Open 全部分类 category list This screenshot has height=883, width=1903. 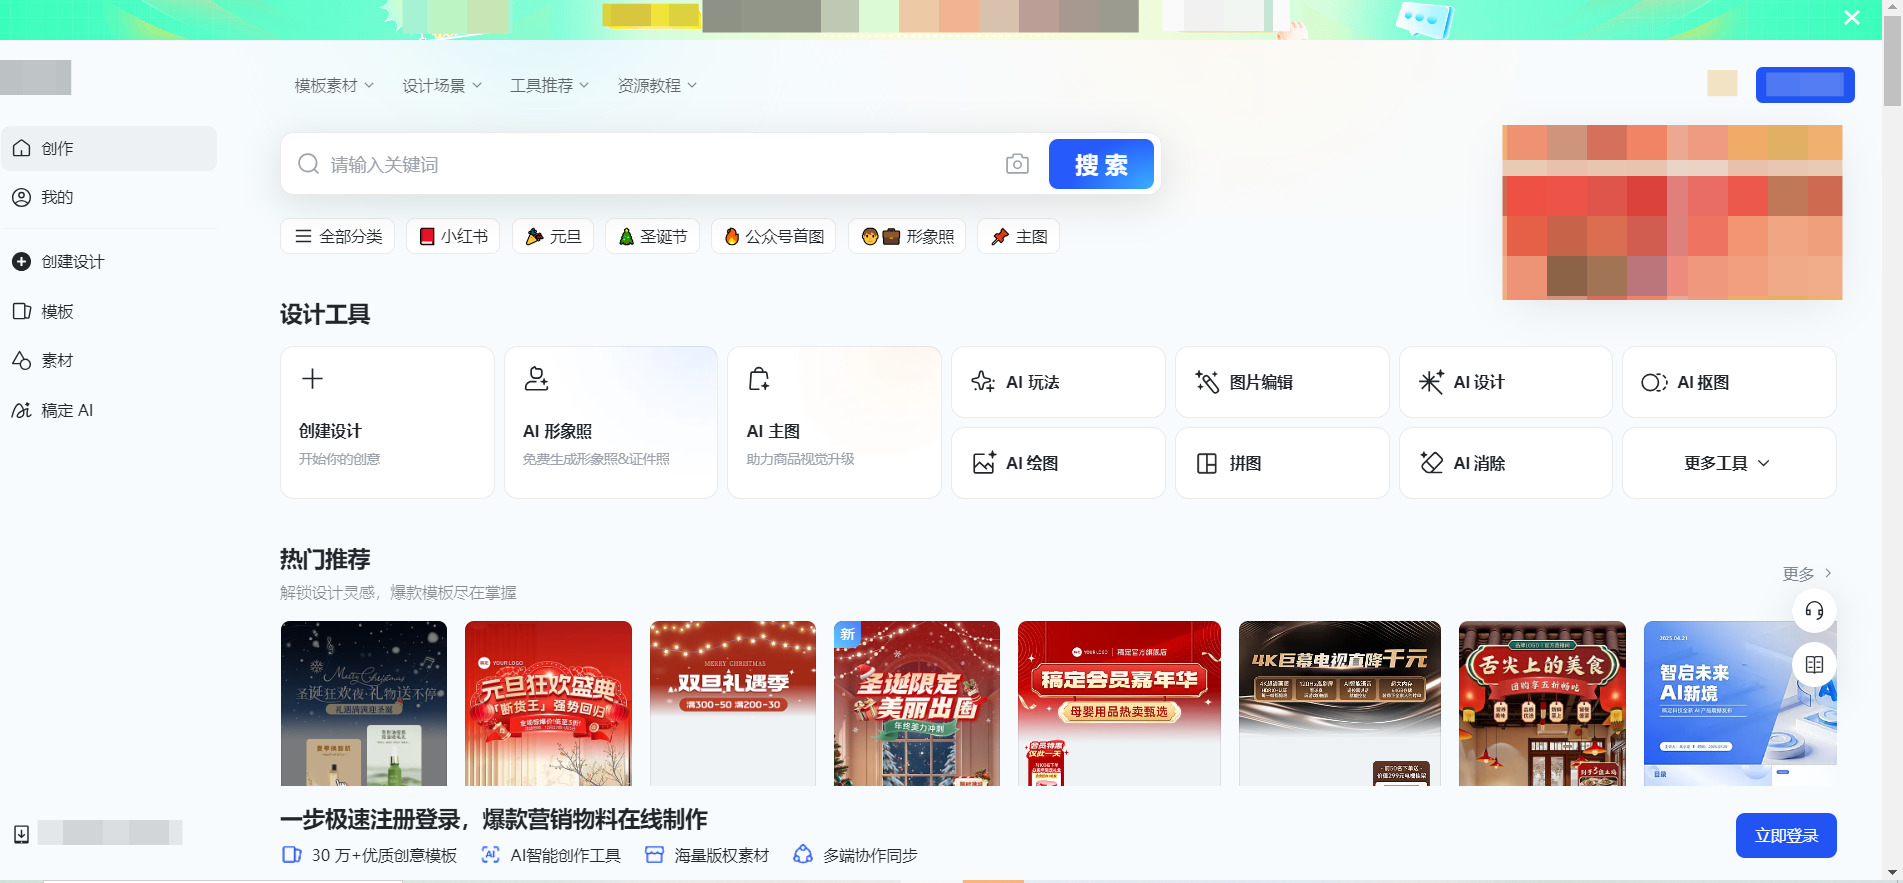tap(338, 236)
